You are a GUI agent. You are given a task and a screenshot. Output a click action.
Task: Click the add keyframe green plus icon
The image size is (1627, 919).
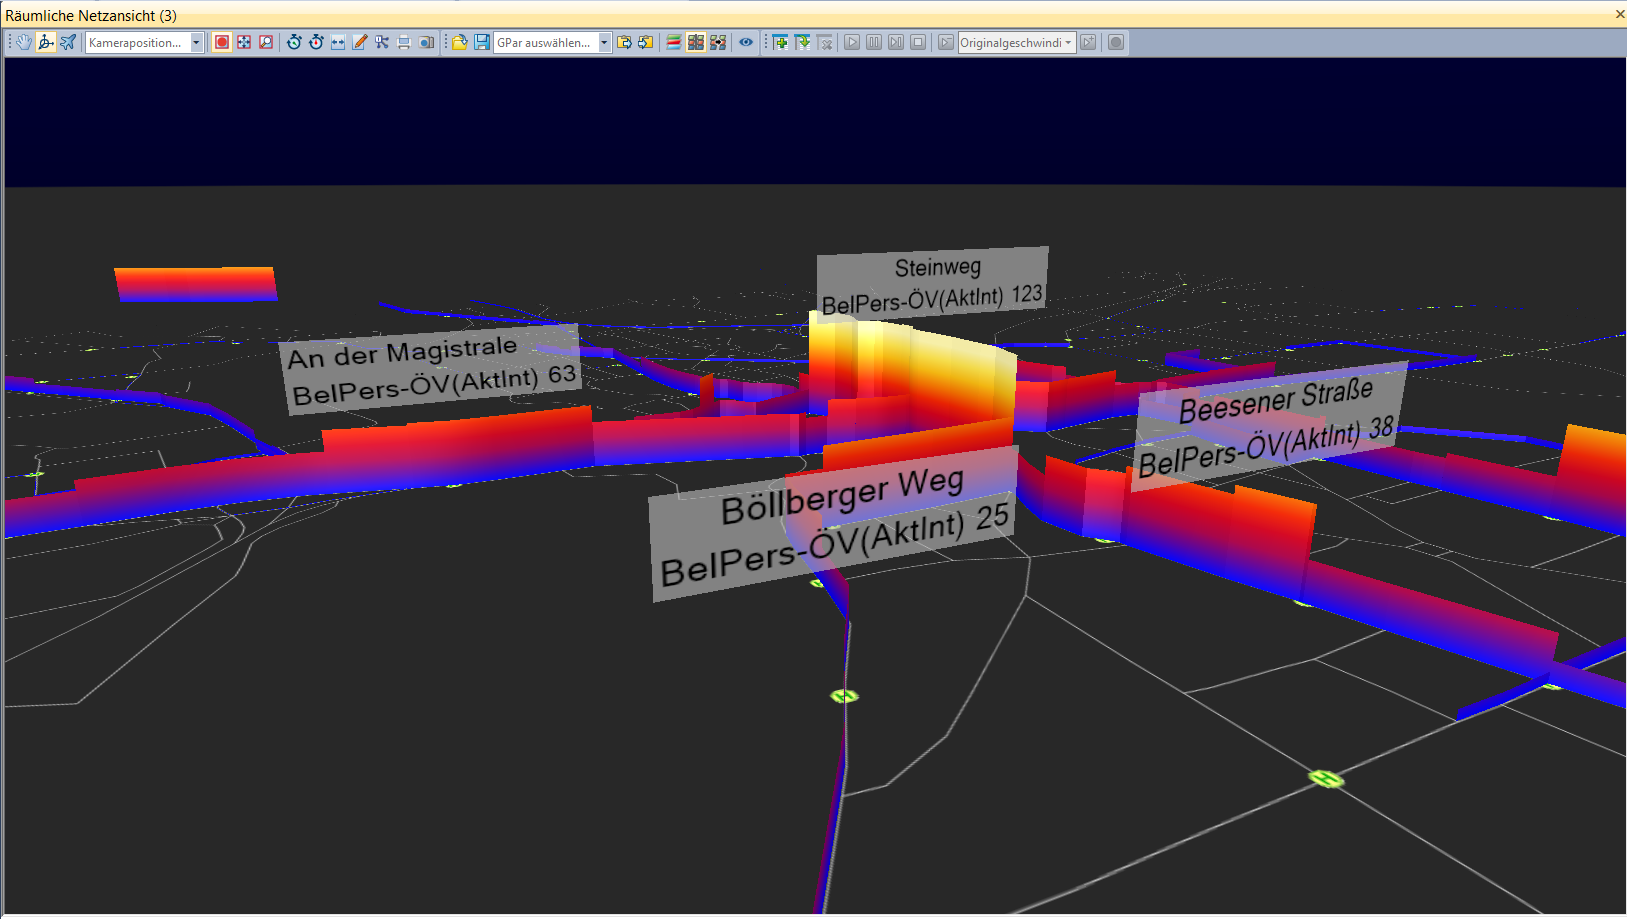tap(781, 42)
